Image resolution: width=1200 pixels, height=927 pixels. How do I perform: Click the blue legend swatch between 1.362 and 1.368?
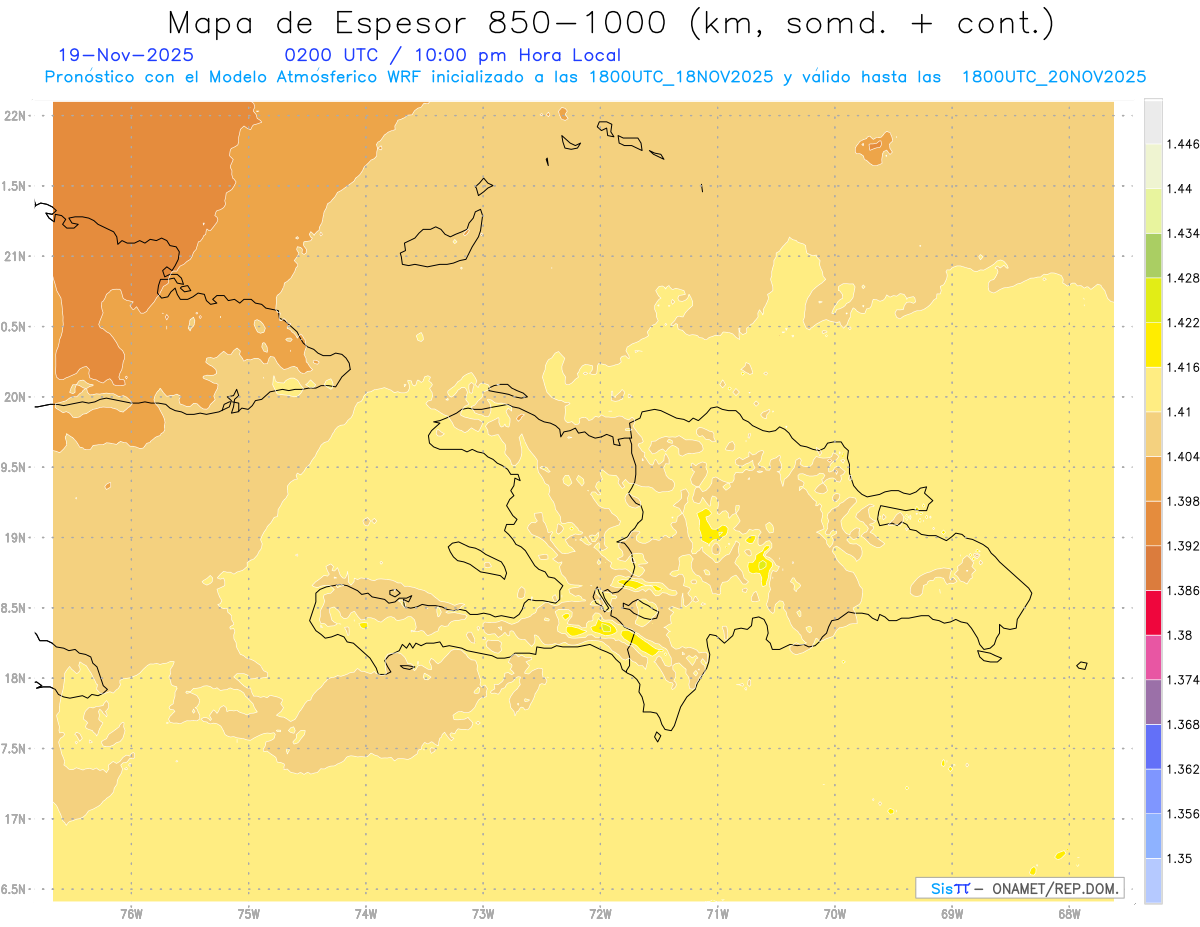coord(1153,746)
